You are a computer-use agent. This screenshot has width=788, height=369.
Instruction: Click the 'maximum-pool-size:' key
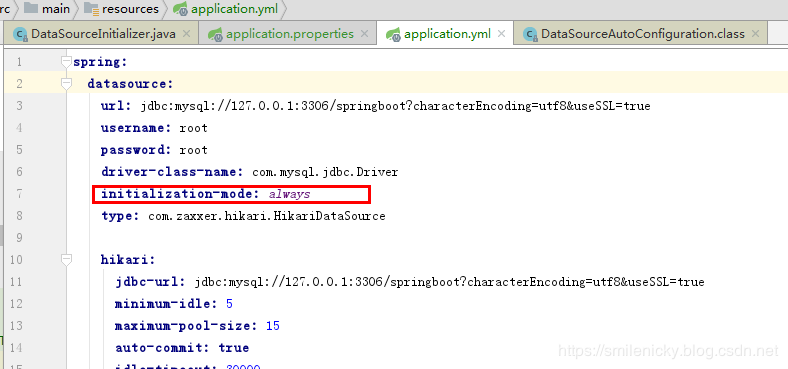click(186, 326)
